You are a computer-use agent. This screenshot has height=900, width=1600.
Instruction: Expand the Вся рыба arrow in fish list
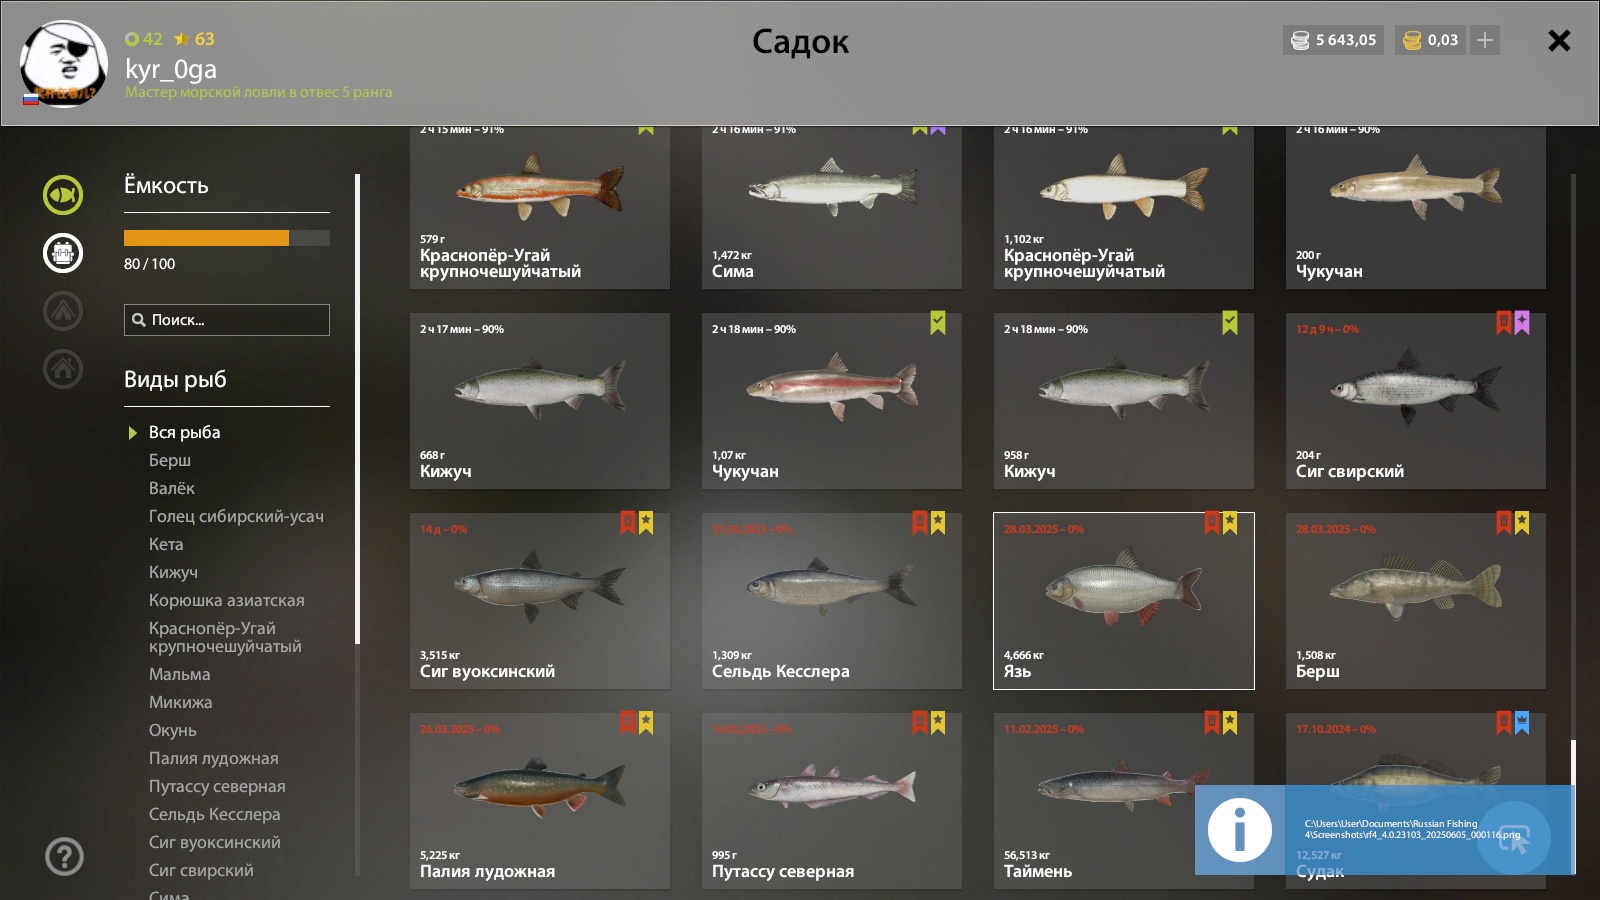[132, 433]
